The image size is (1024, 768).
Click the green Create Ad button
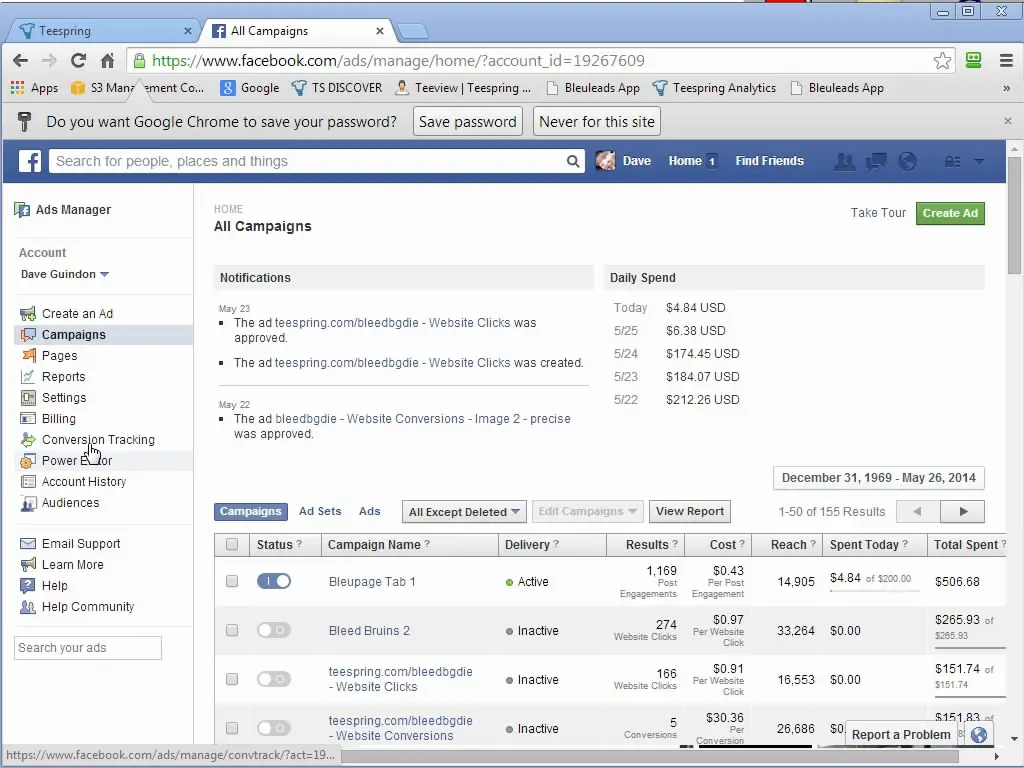[950, 213]
